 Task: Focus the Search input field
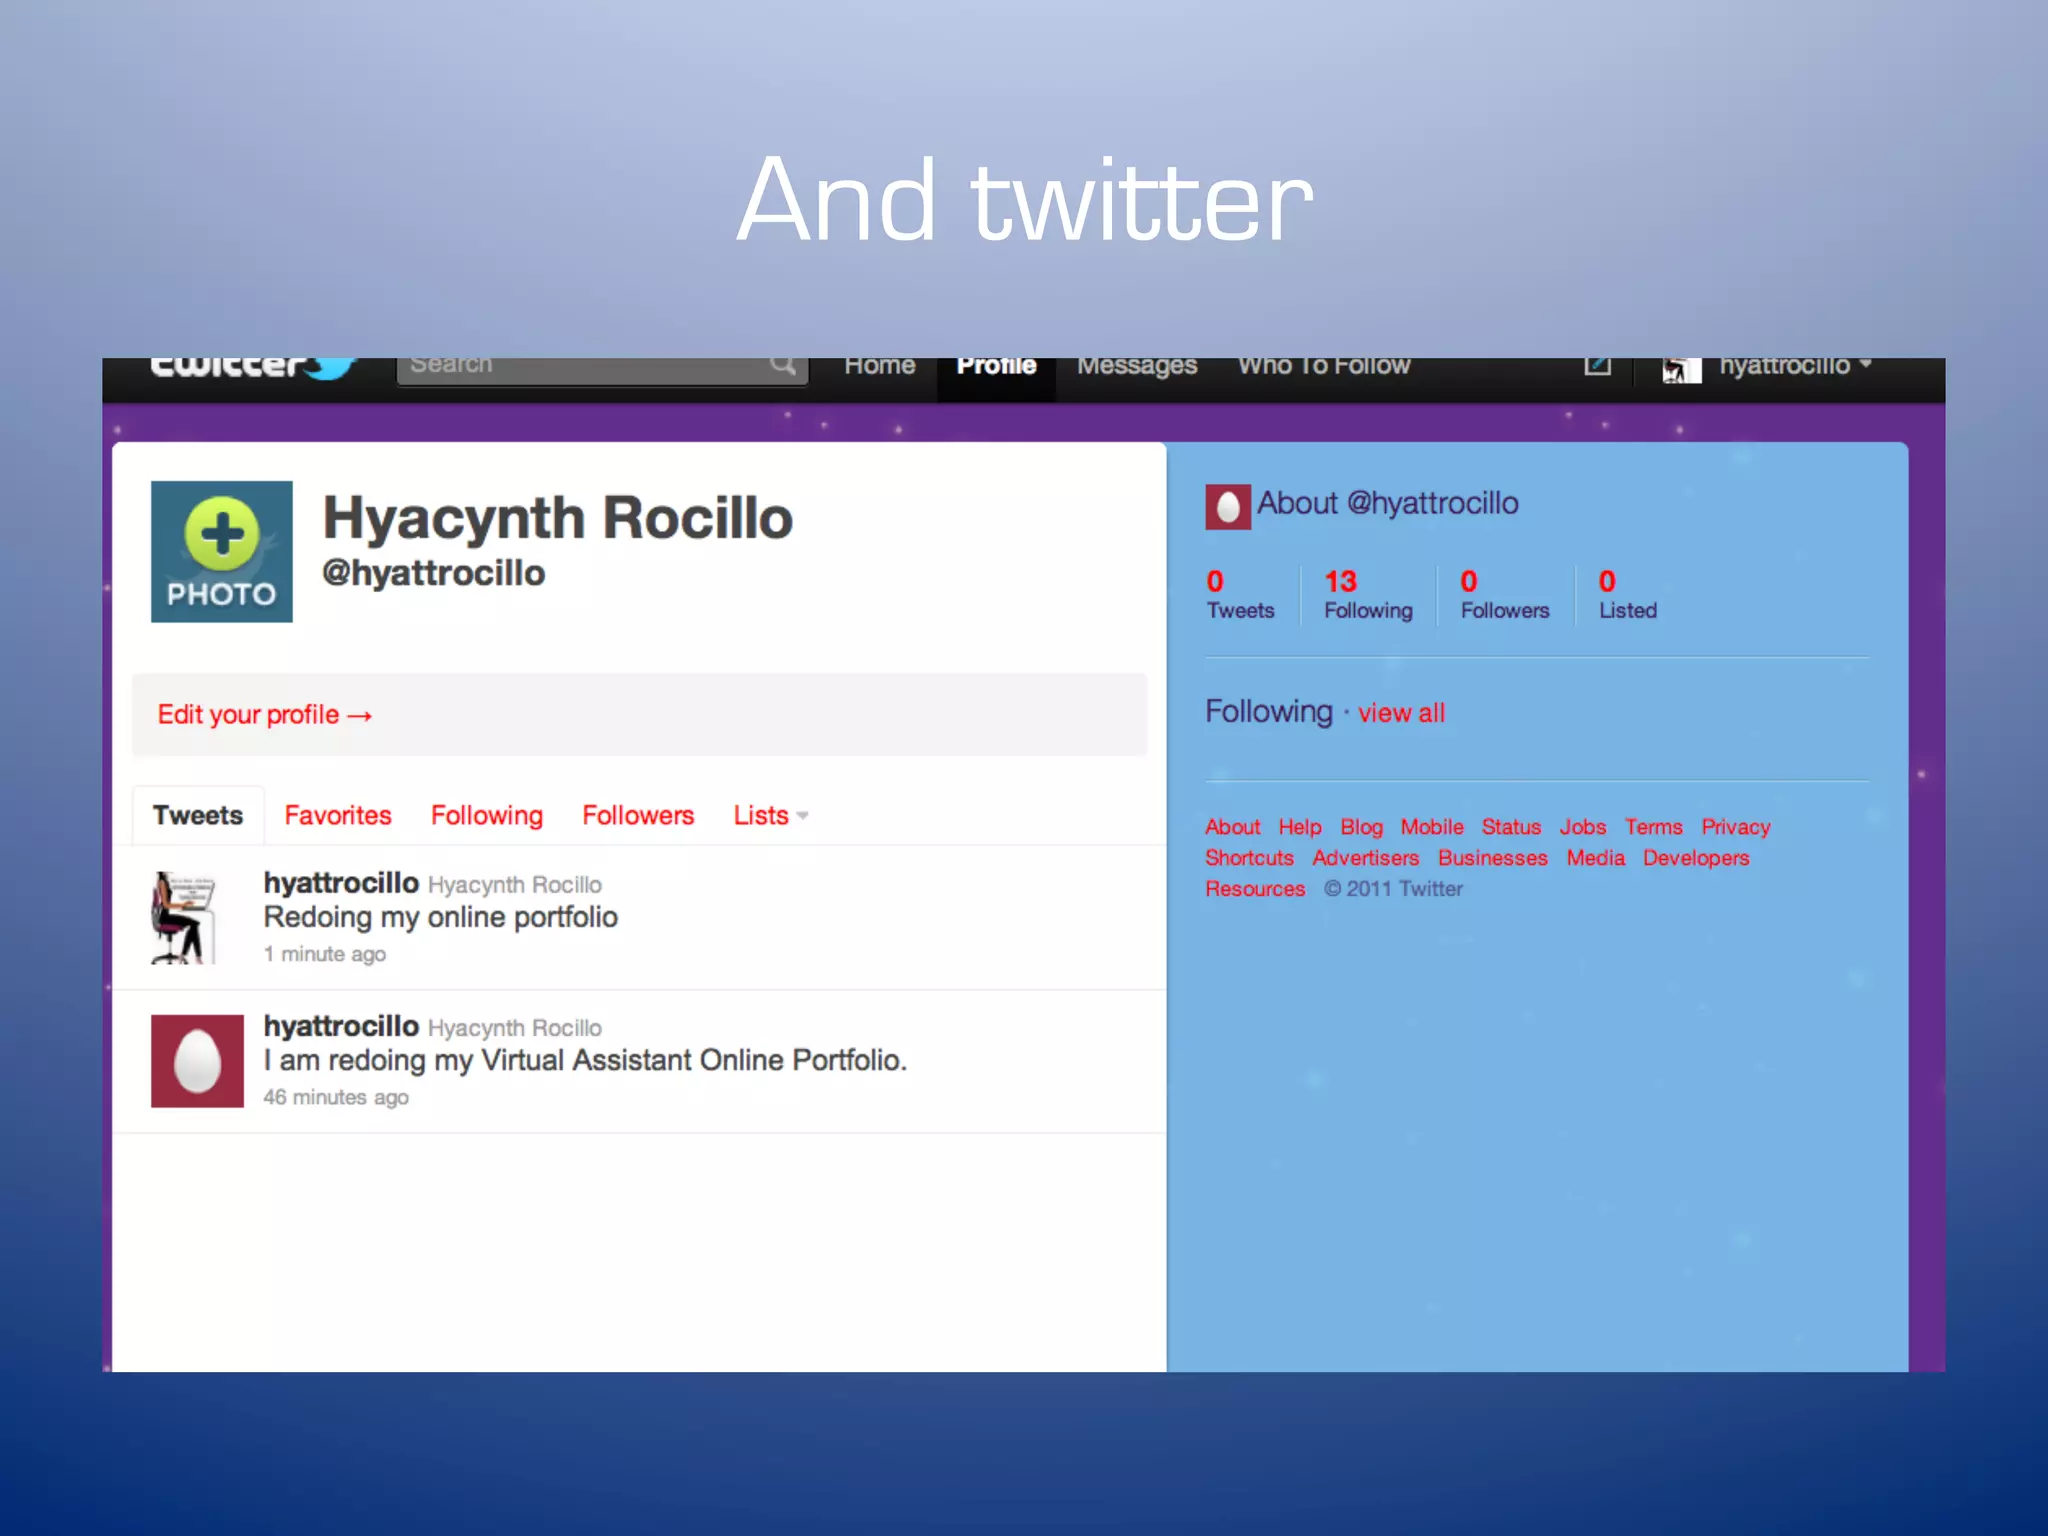pyautogui.click(x=602, y=370)
